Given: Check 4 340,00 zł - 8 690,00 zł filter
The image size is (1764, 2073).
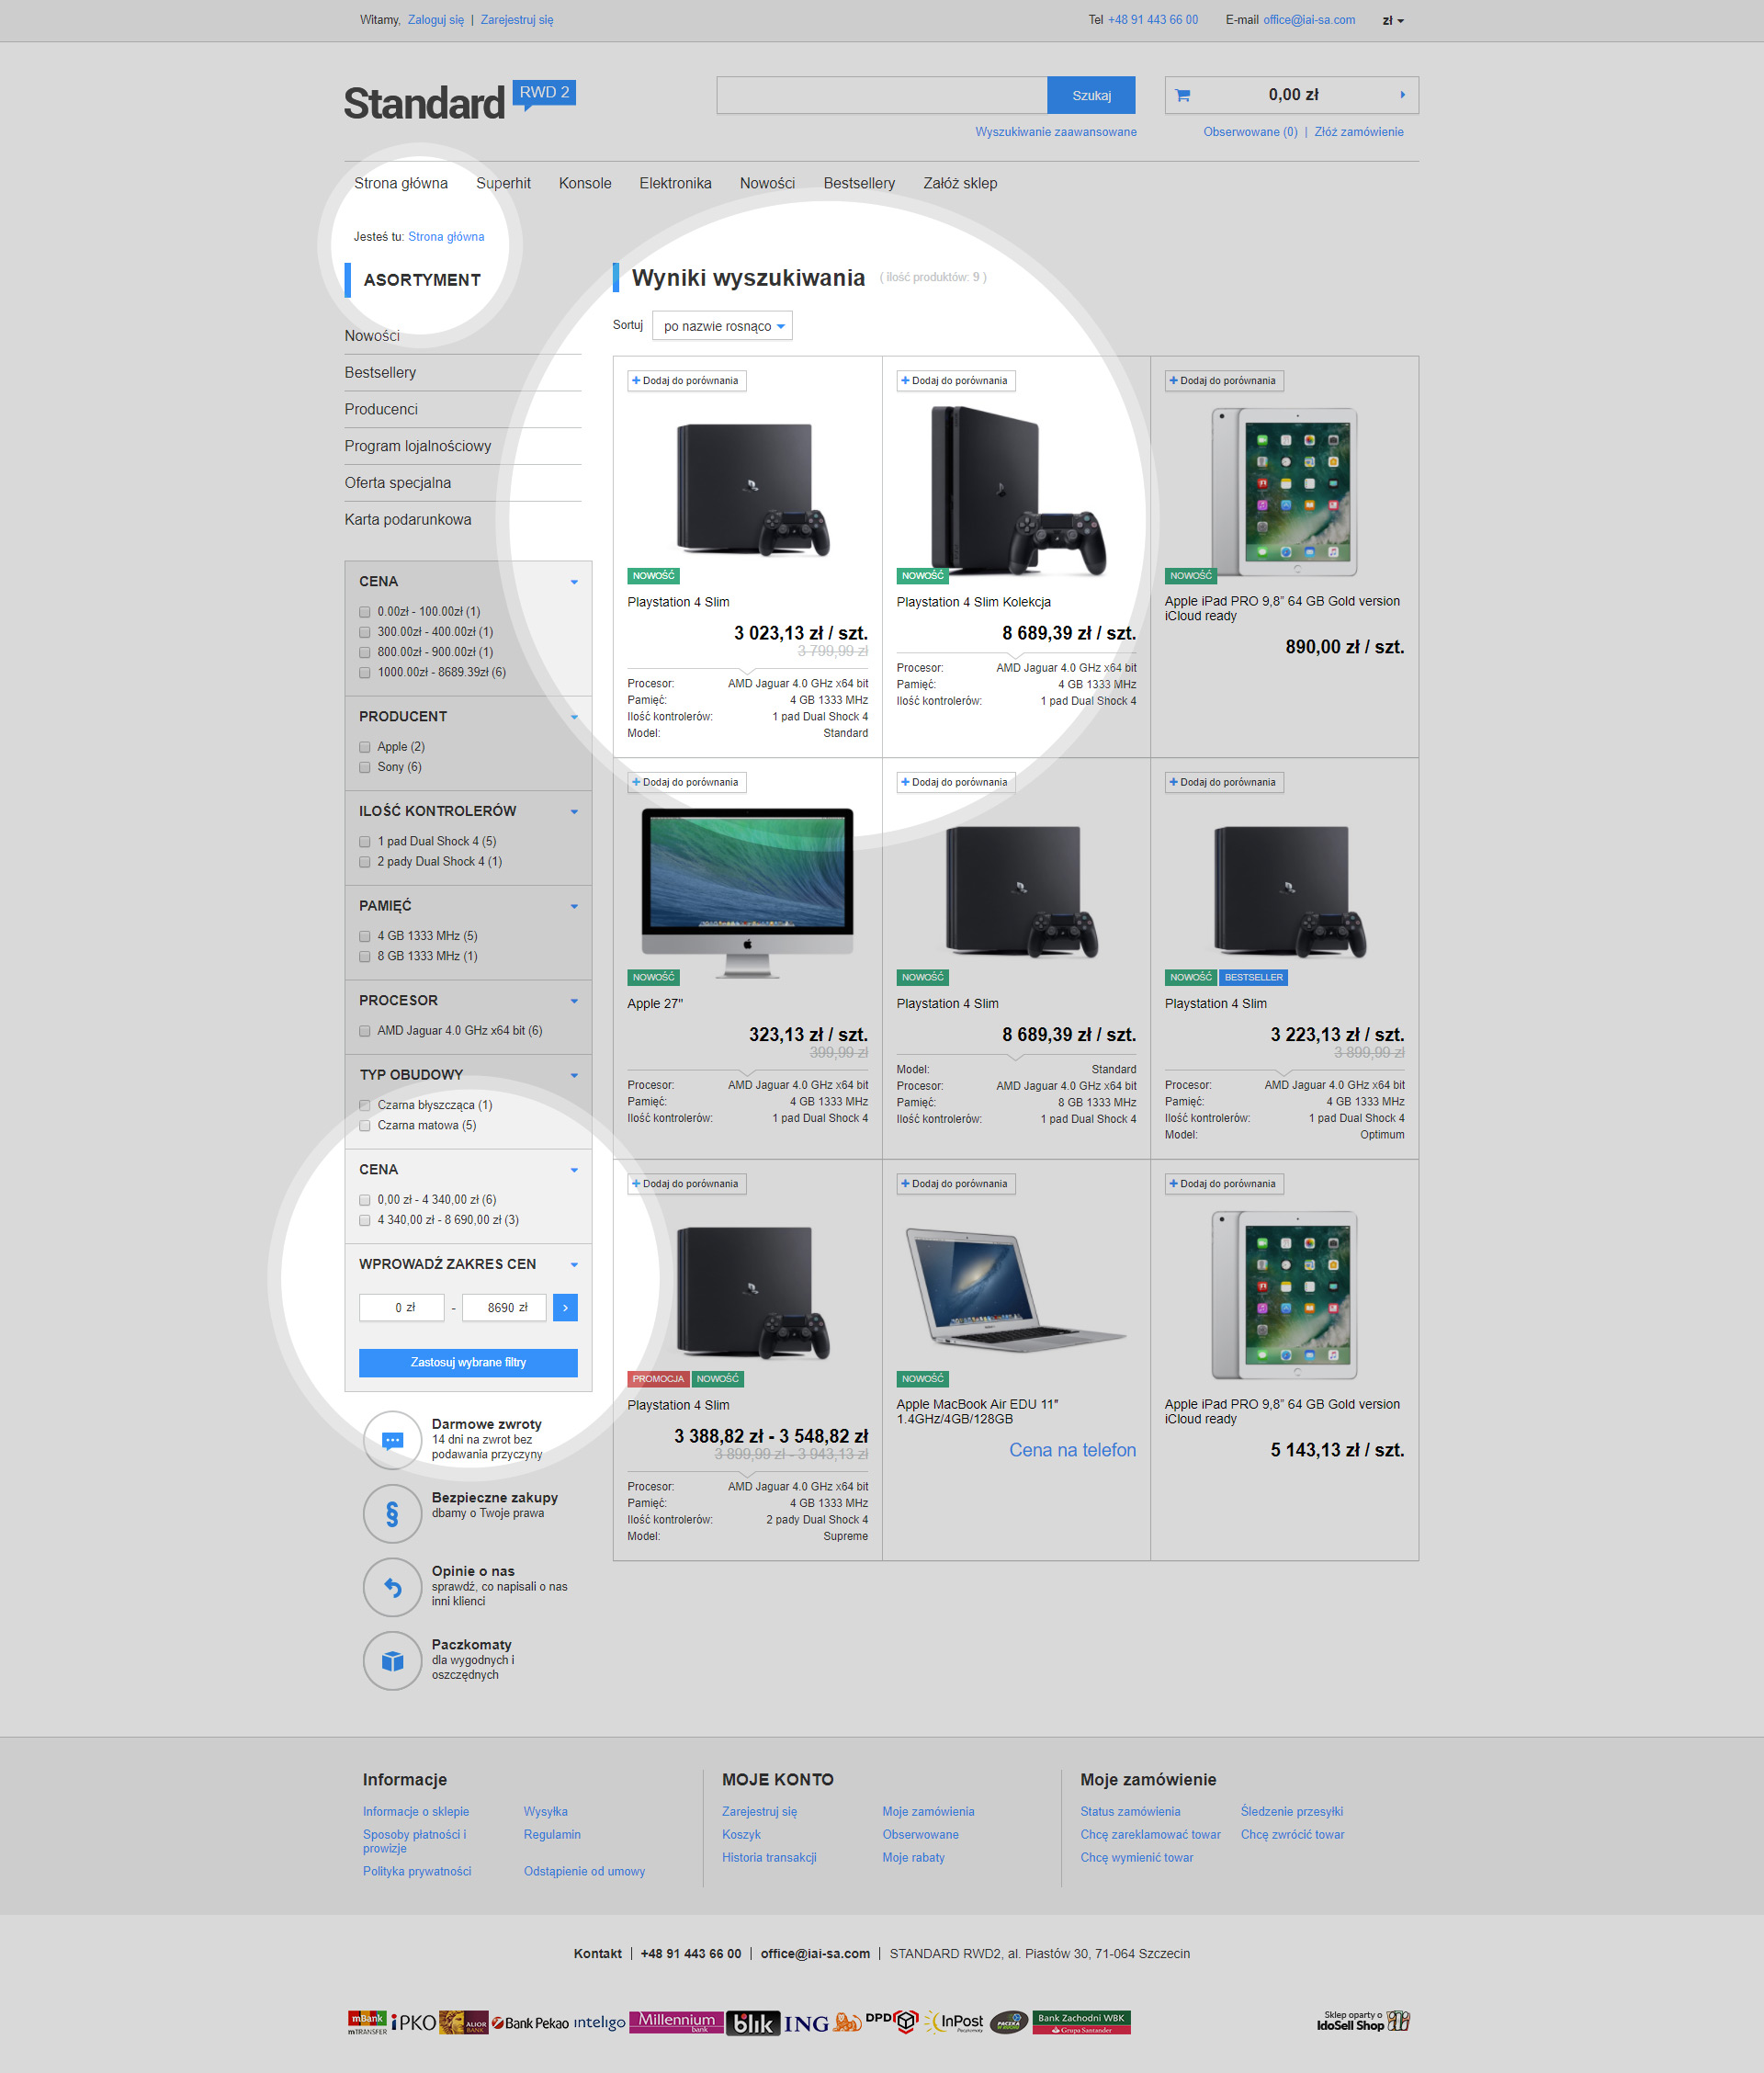Looking at the screenshot, I should click(365, 1220).
